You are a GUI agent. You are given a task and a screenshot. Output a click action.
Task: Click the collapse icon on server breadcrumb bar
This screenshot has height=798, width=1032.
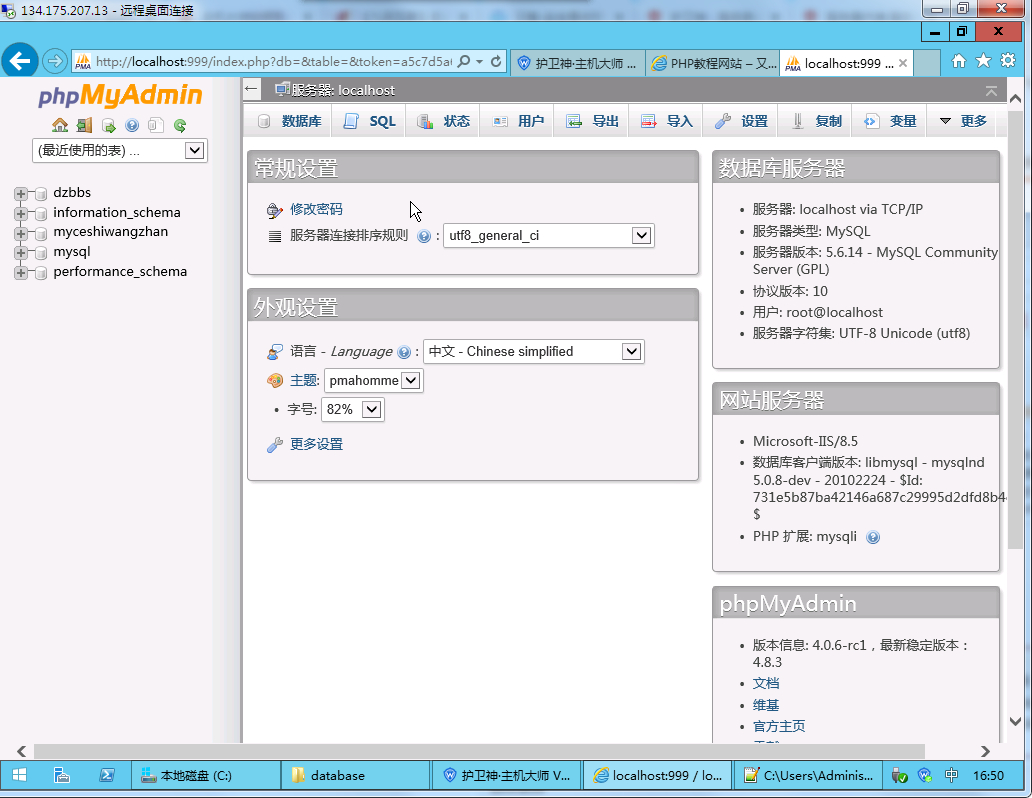(x=991, y=91)
